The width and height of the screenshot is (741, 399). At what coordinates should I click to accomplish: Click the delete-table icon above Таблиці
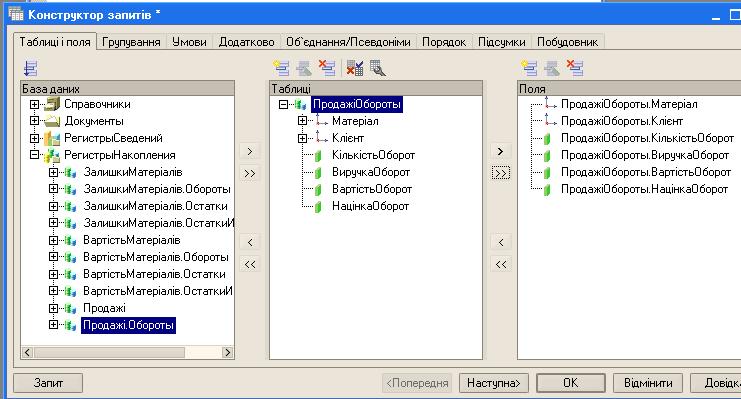[327, 68]
